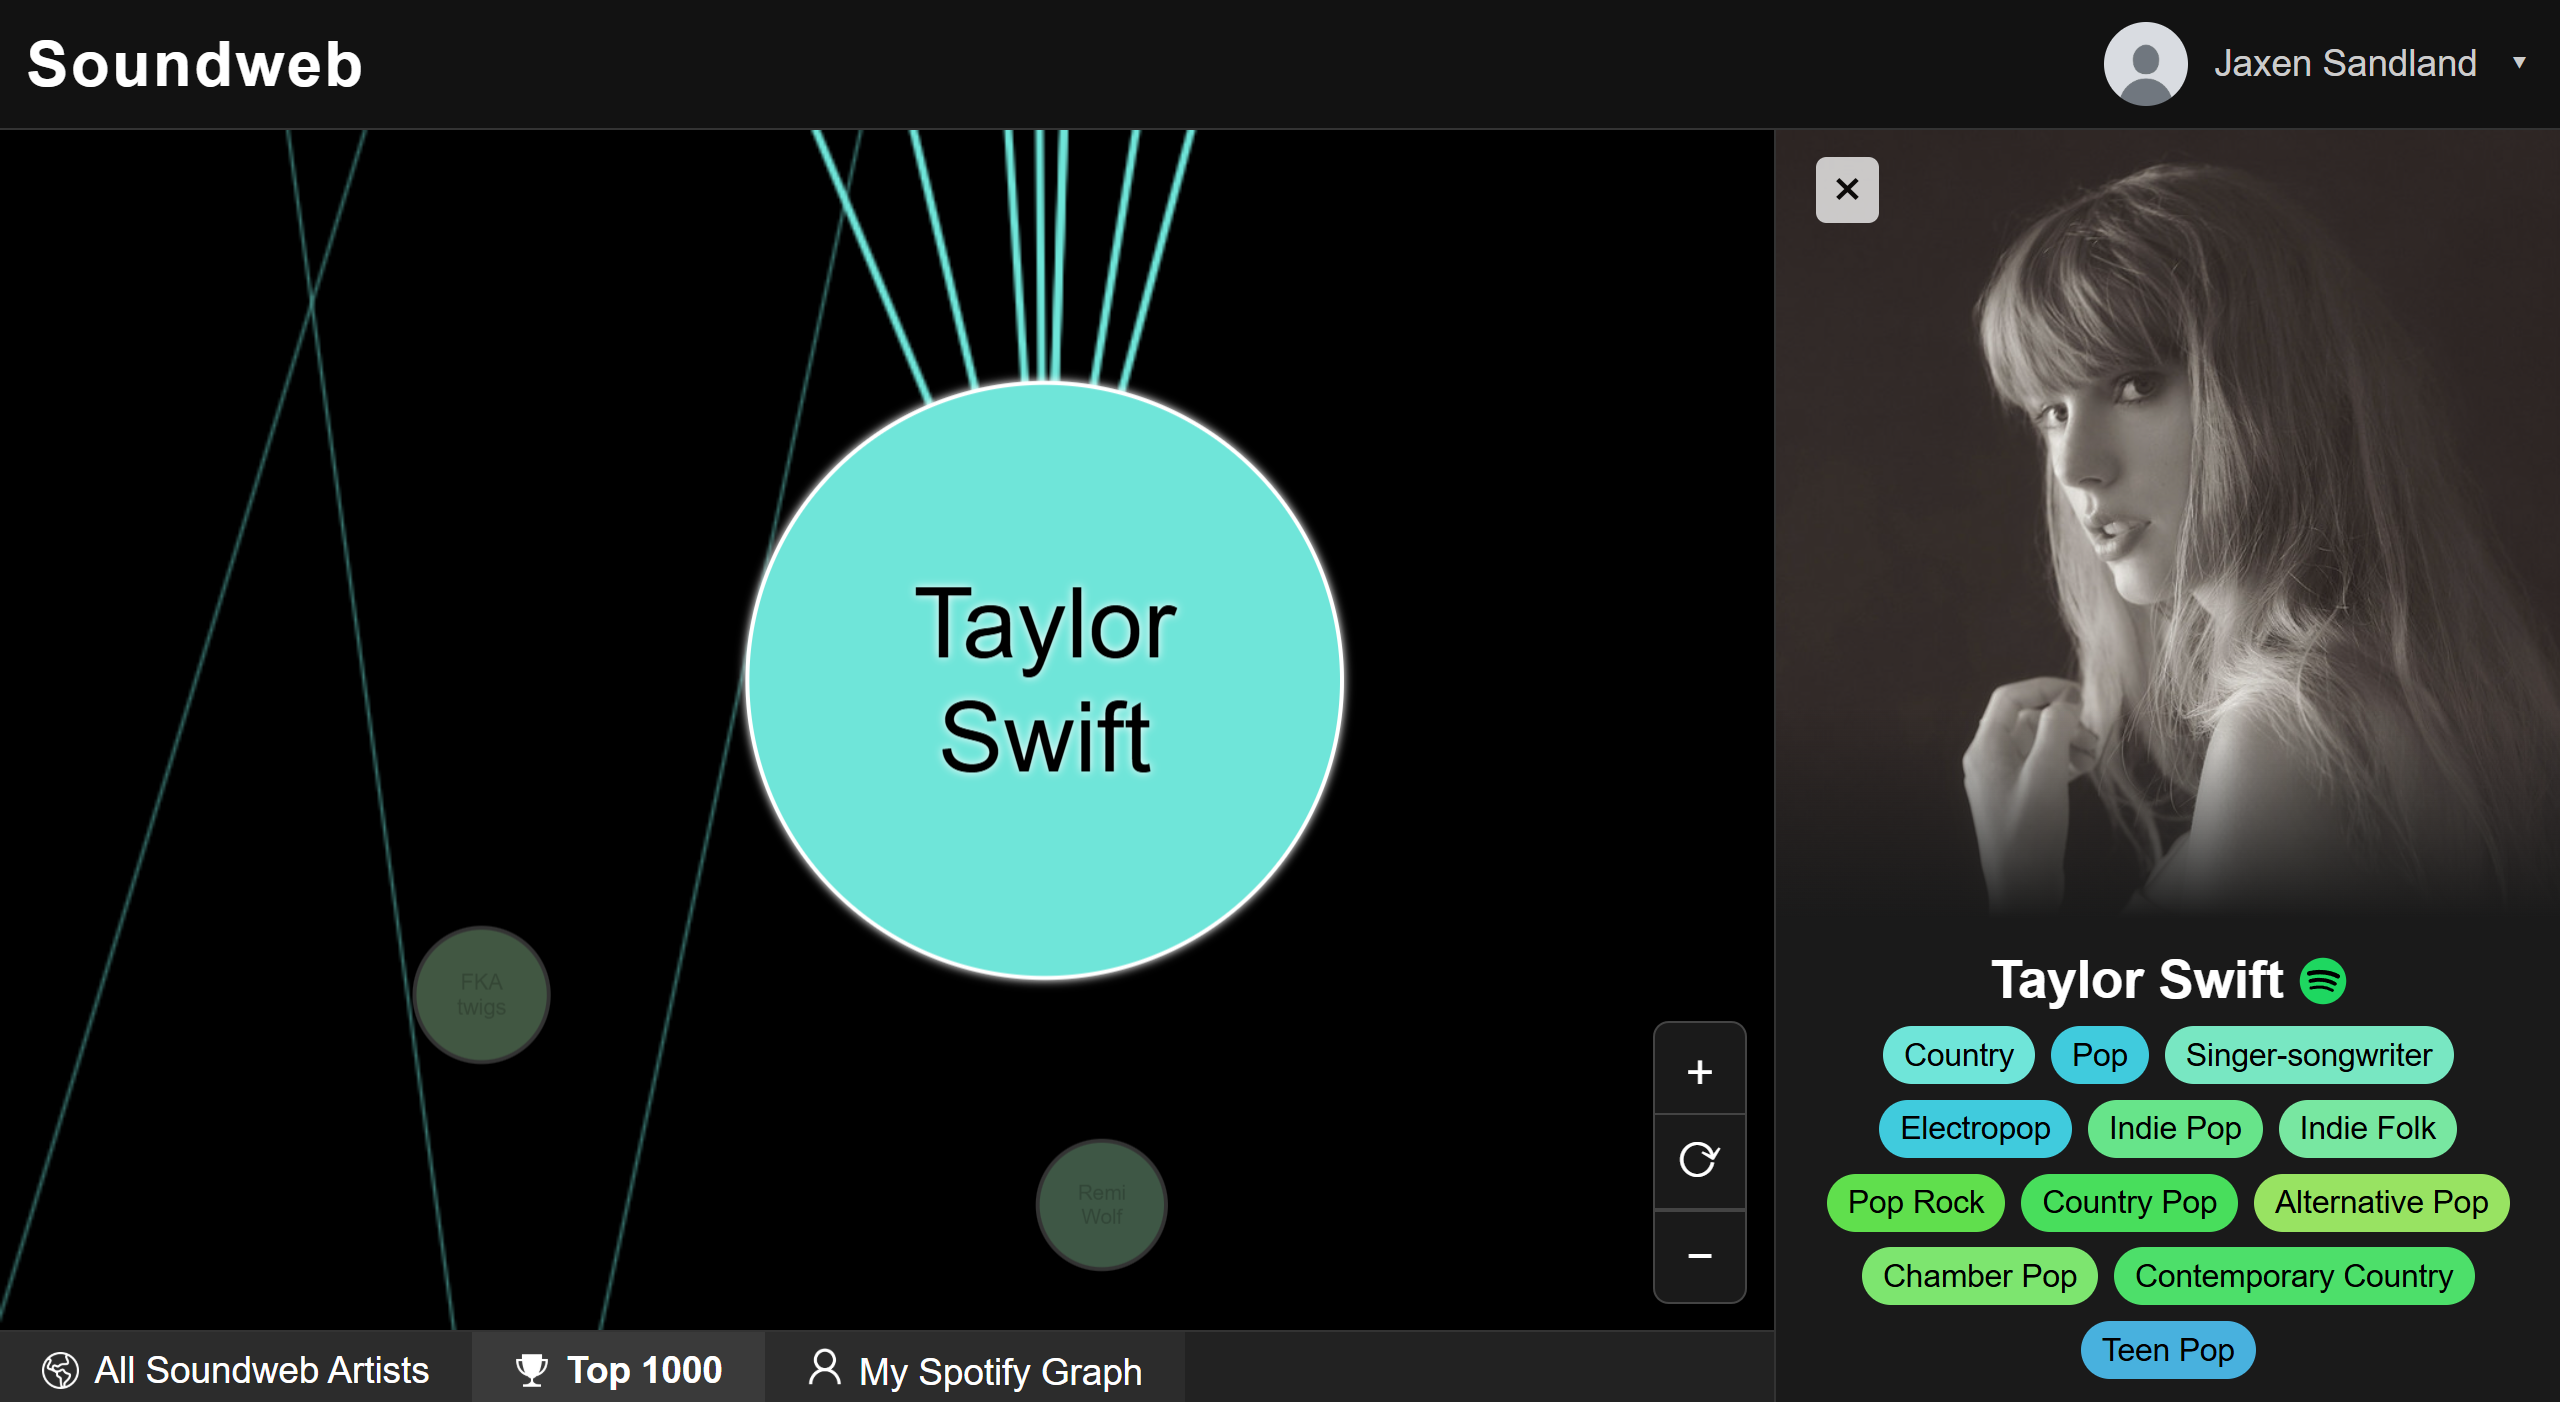Close the artist details panel
2560x1402 pixels.
(1846, 189)
